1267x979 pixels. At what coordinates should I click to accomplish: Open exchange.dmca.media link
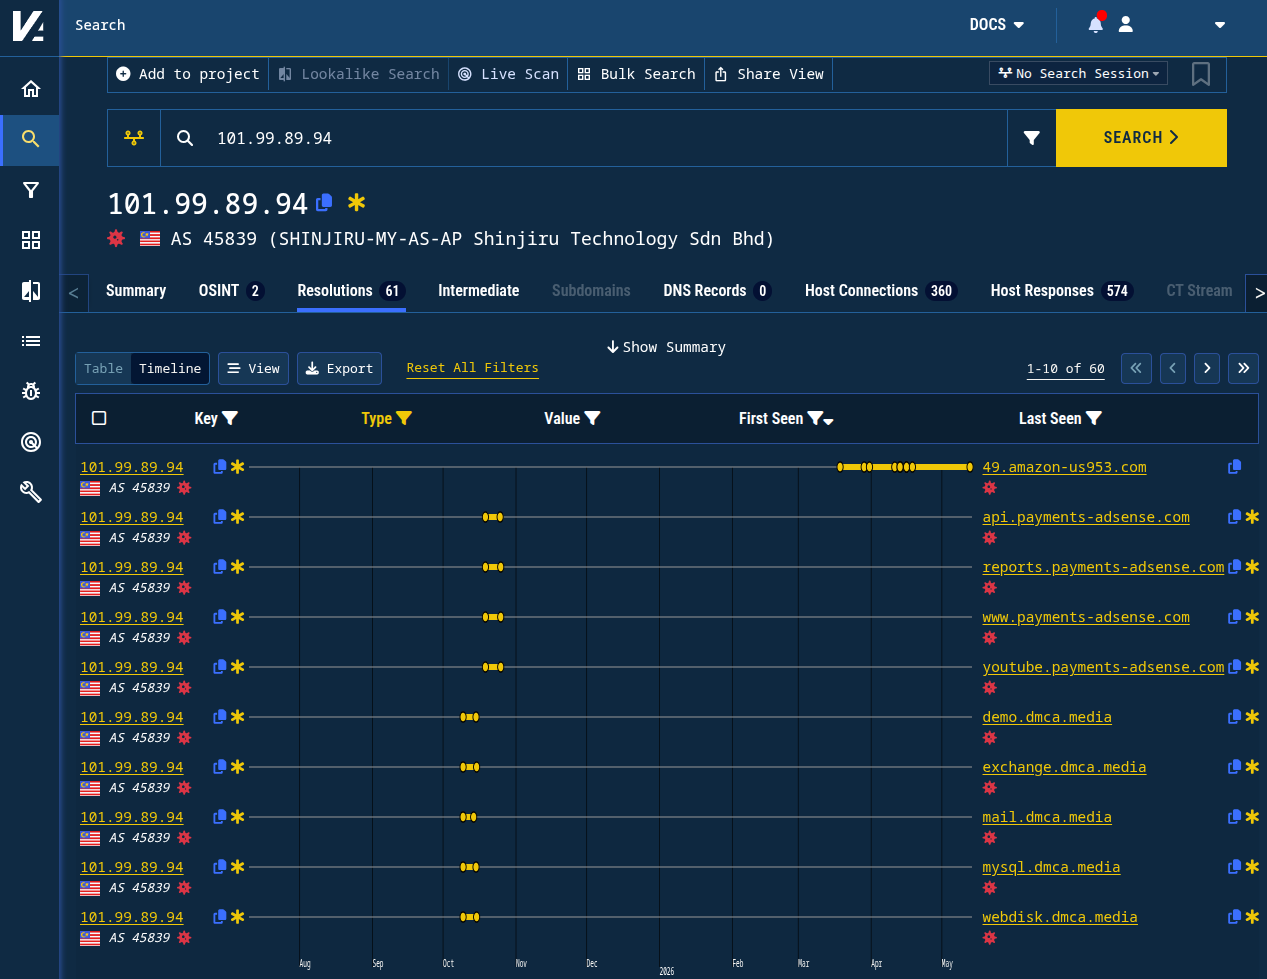[1064, 767]
